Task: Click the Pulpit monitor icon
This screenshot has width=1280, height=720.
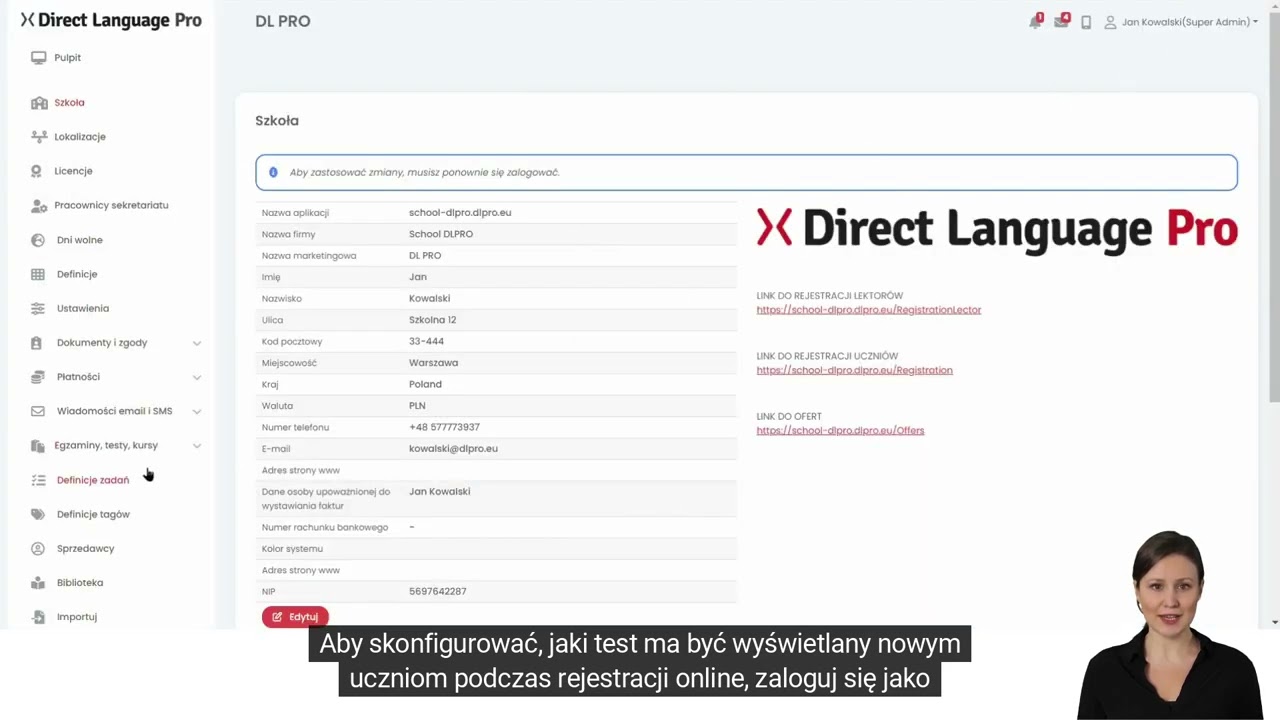Action: click(x=38, y=58)
